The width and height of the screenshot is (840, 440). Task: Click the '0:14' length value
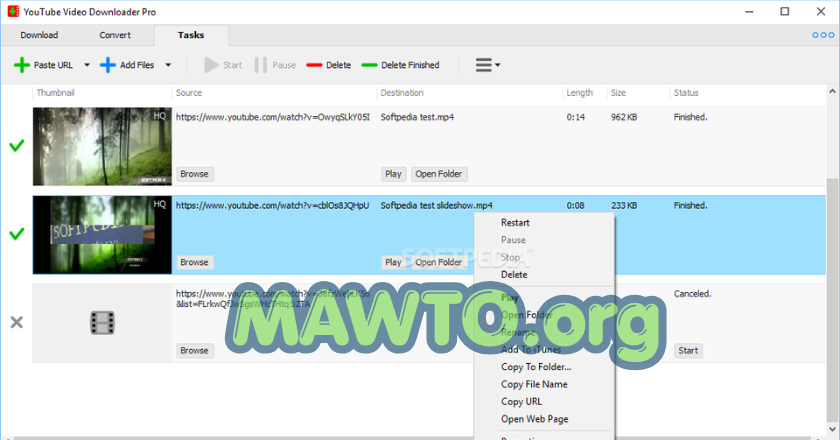click(x=576, y=117)
